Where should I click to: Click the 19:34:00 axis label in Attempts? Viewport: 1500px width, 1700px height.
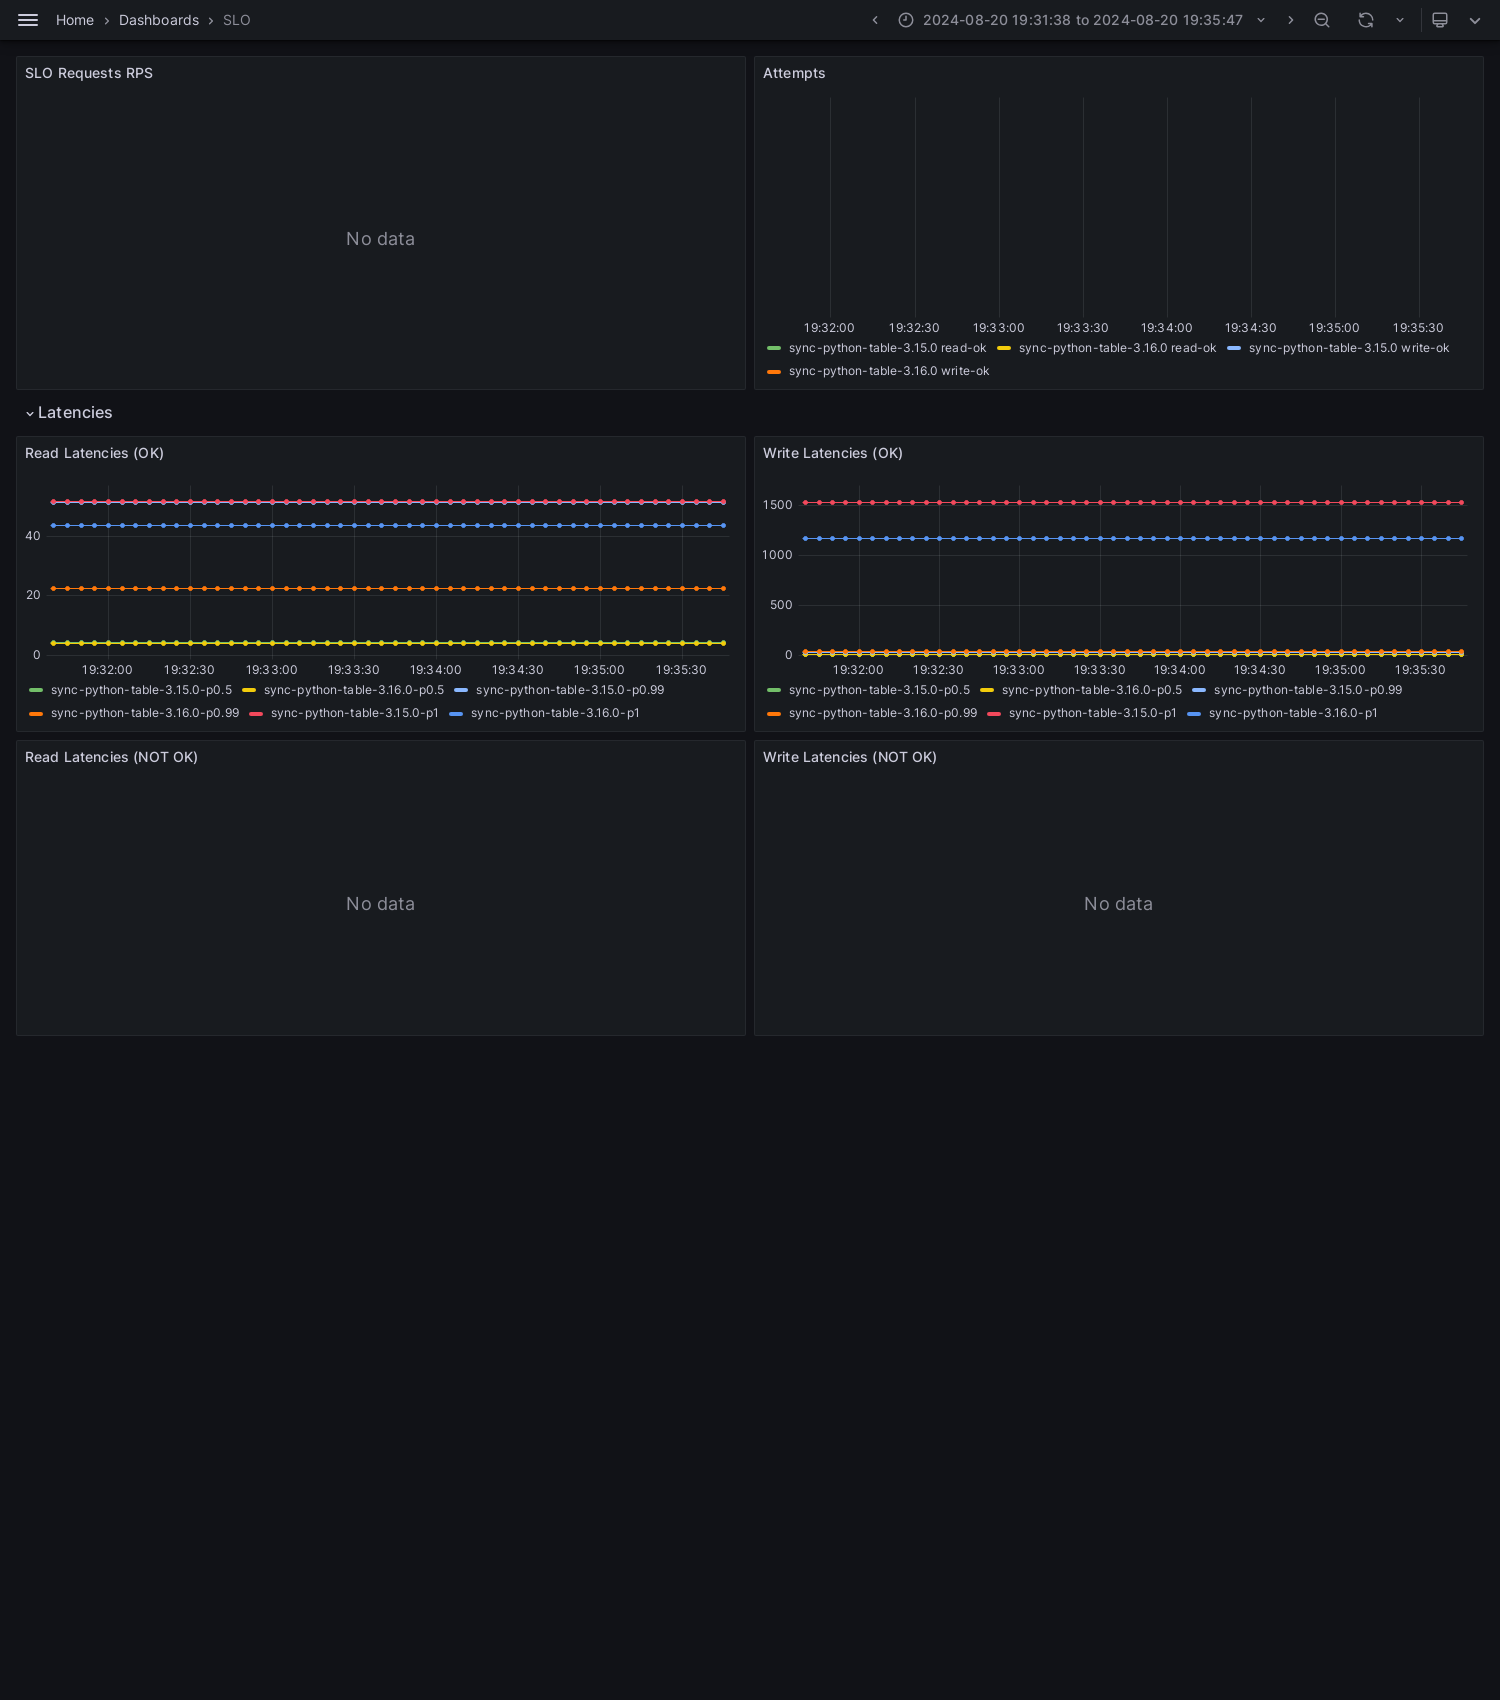(1167, 328)
